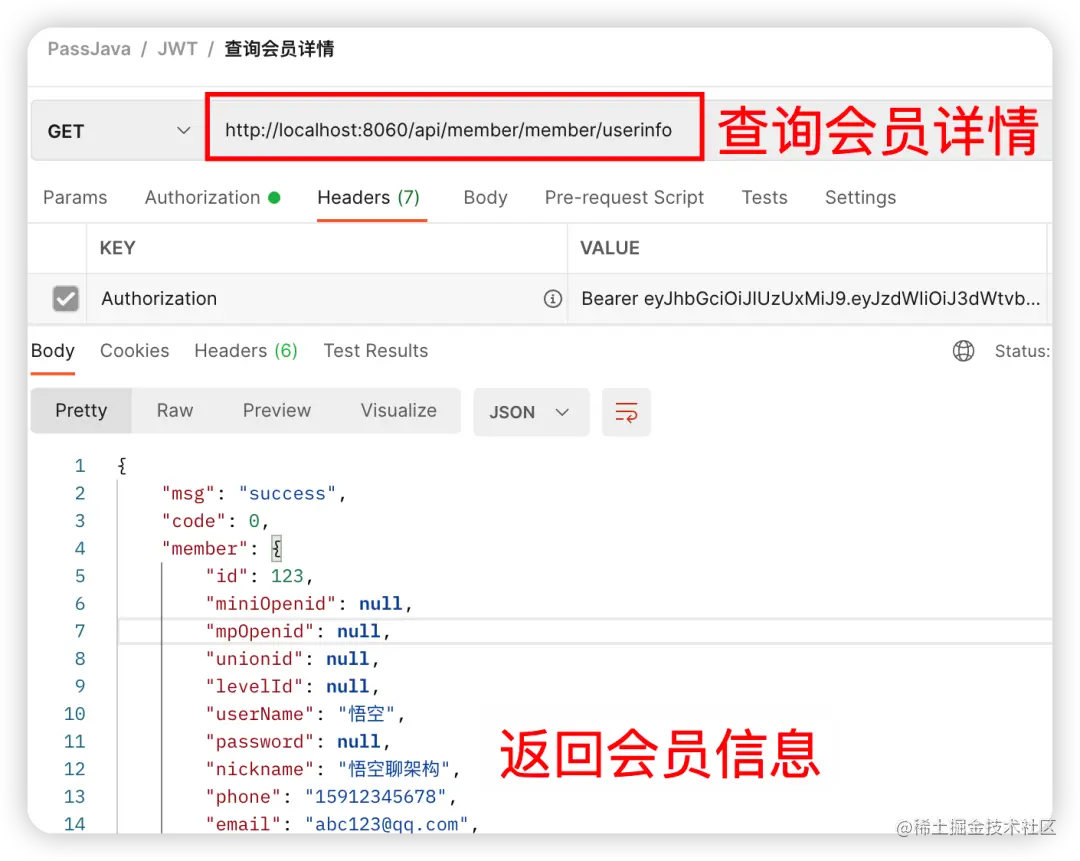Click the info icon on the Authorization header row
The width and height of the screenshot is (1080, 861).
coord(552,298)
